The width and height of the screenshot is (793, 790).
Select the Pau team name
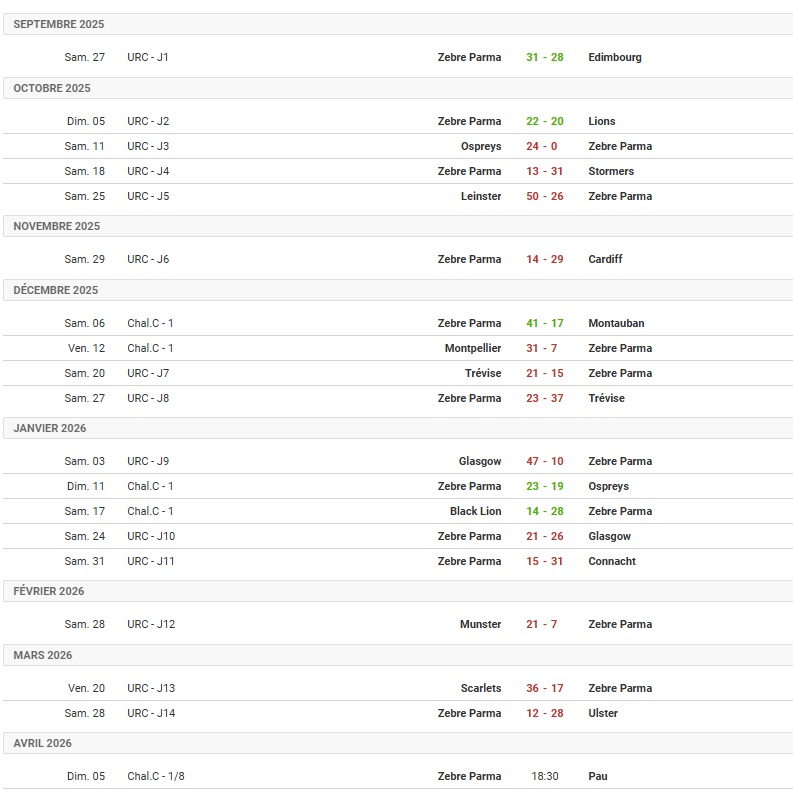point(598,776)
